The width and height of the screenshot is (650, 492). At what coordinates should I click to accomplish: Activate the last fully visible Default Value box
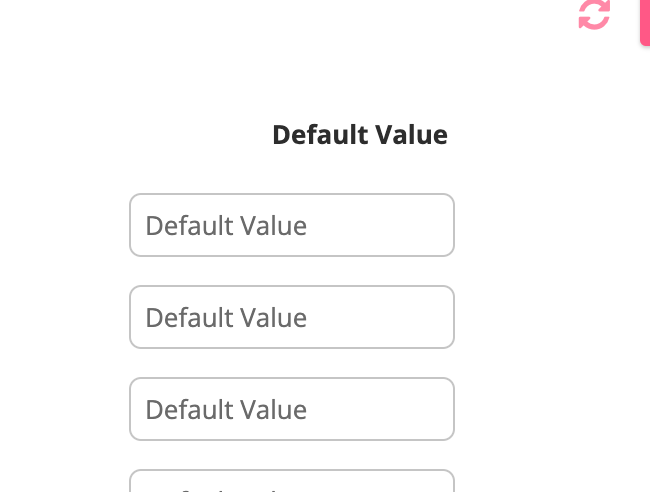coord(292,409)
